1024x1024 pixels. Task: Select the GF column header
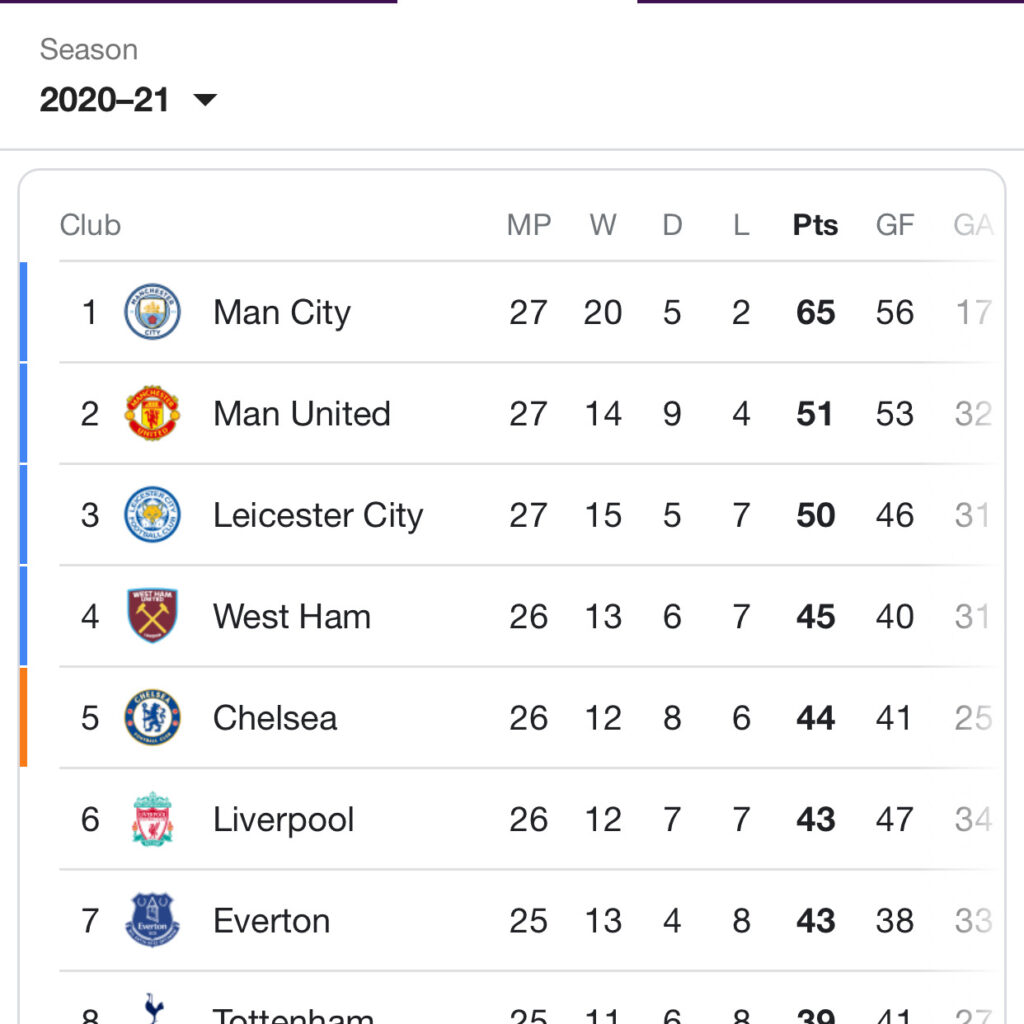[x=895, y=225]
